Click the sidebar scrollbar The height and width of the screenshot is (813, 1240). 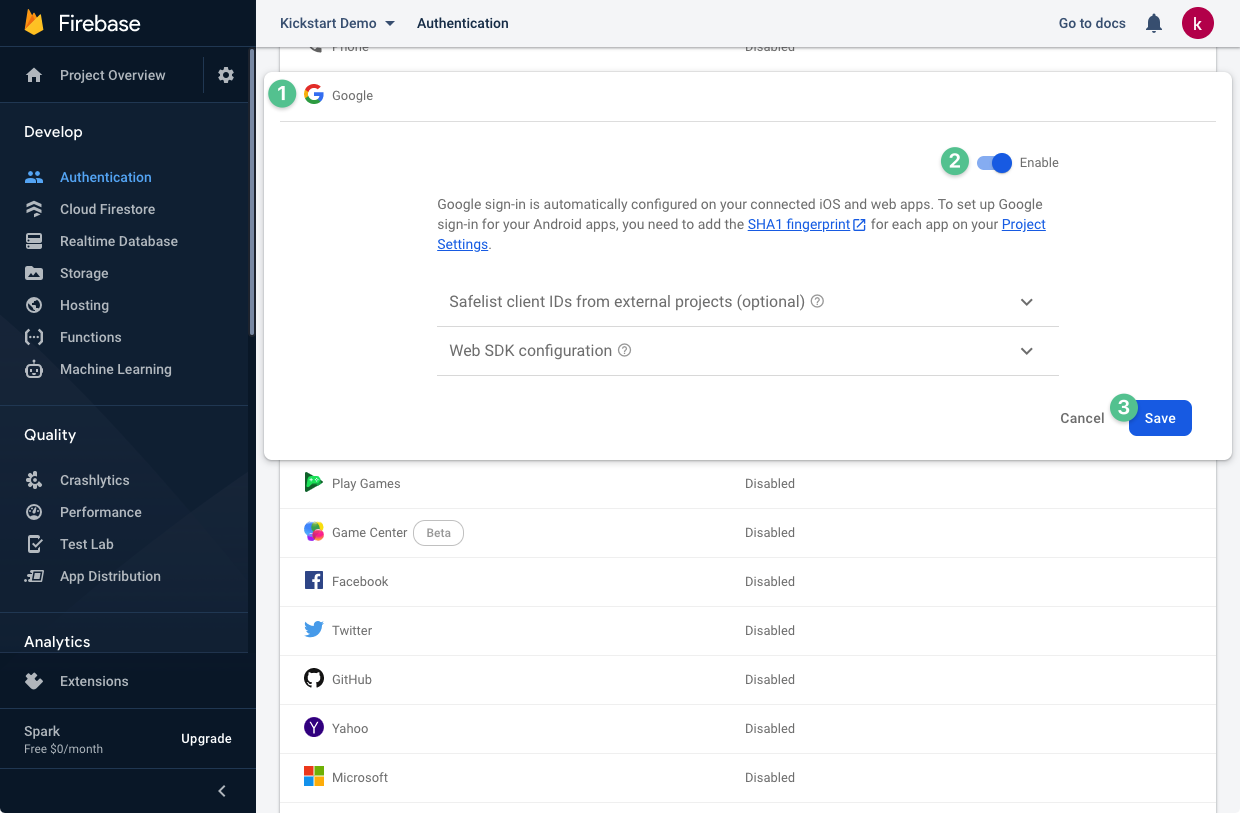(x=252, y=190)
